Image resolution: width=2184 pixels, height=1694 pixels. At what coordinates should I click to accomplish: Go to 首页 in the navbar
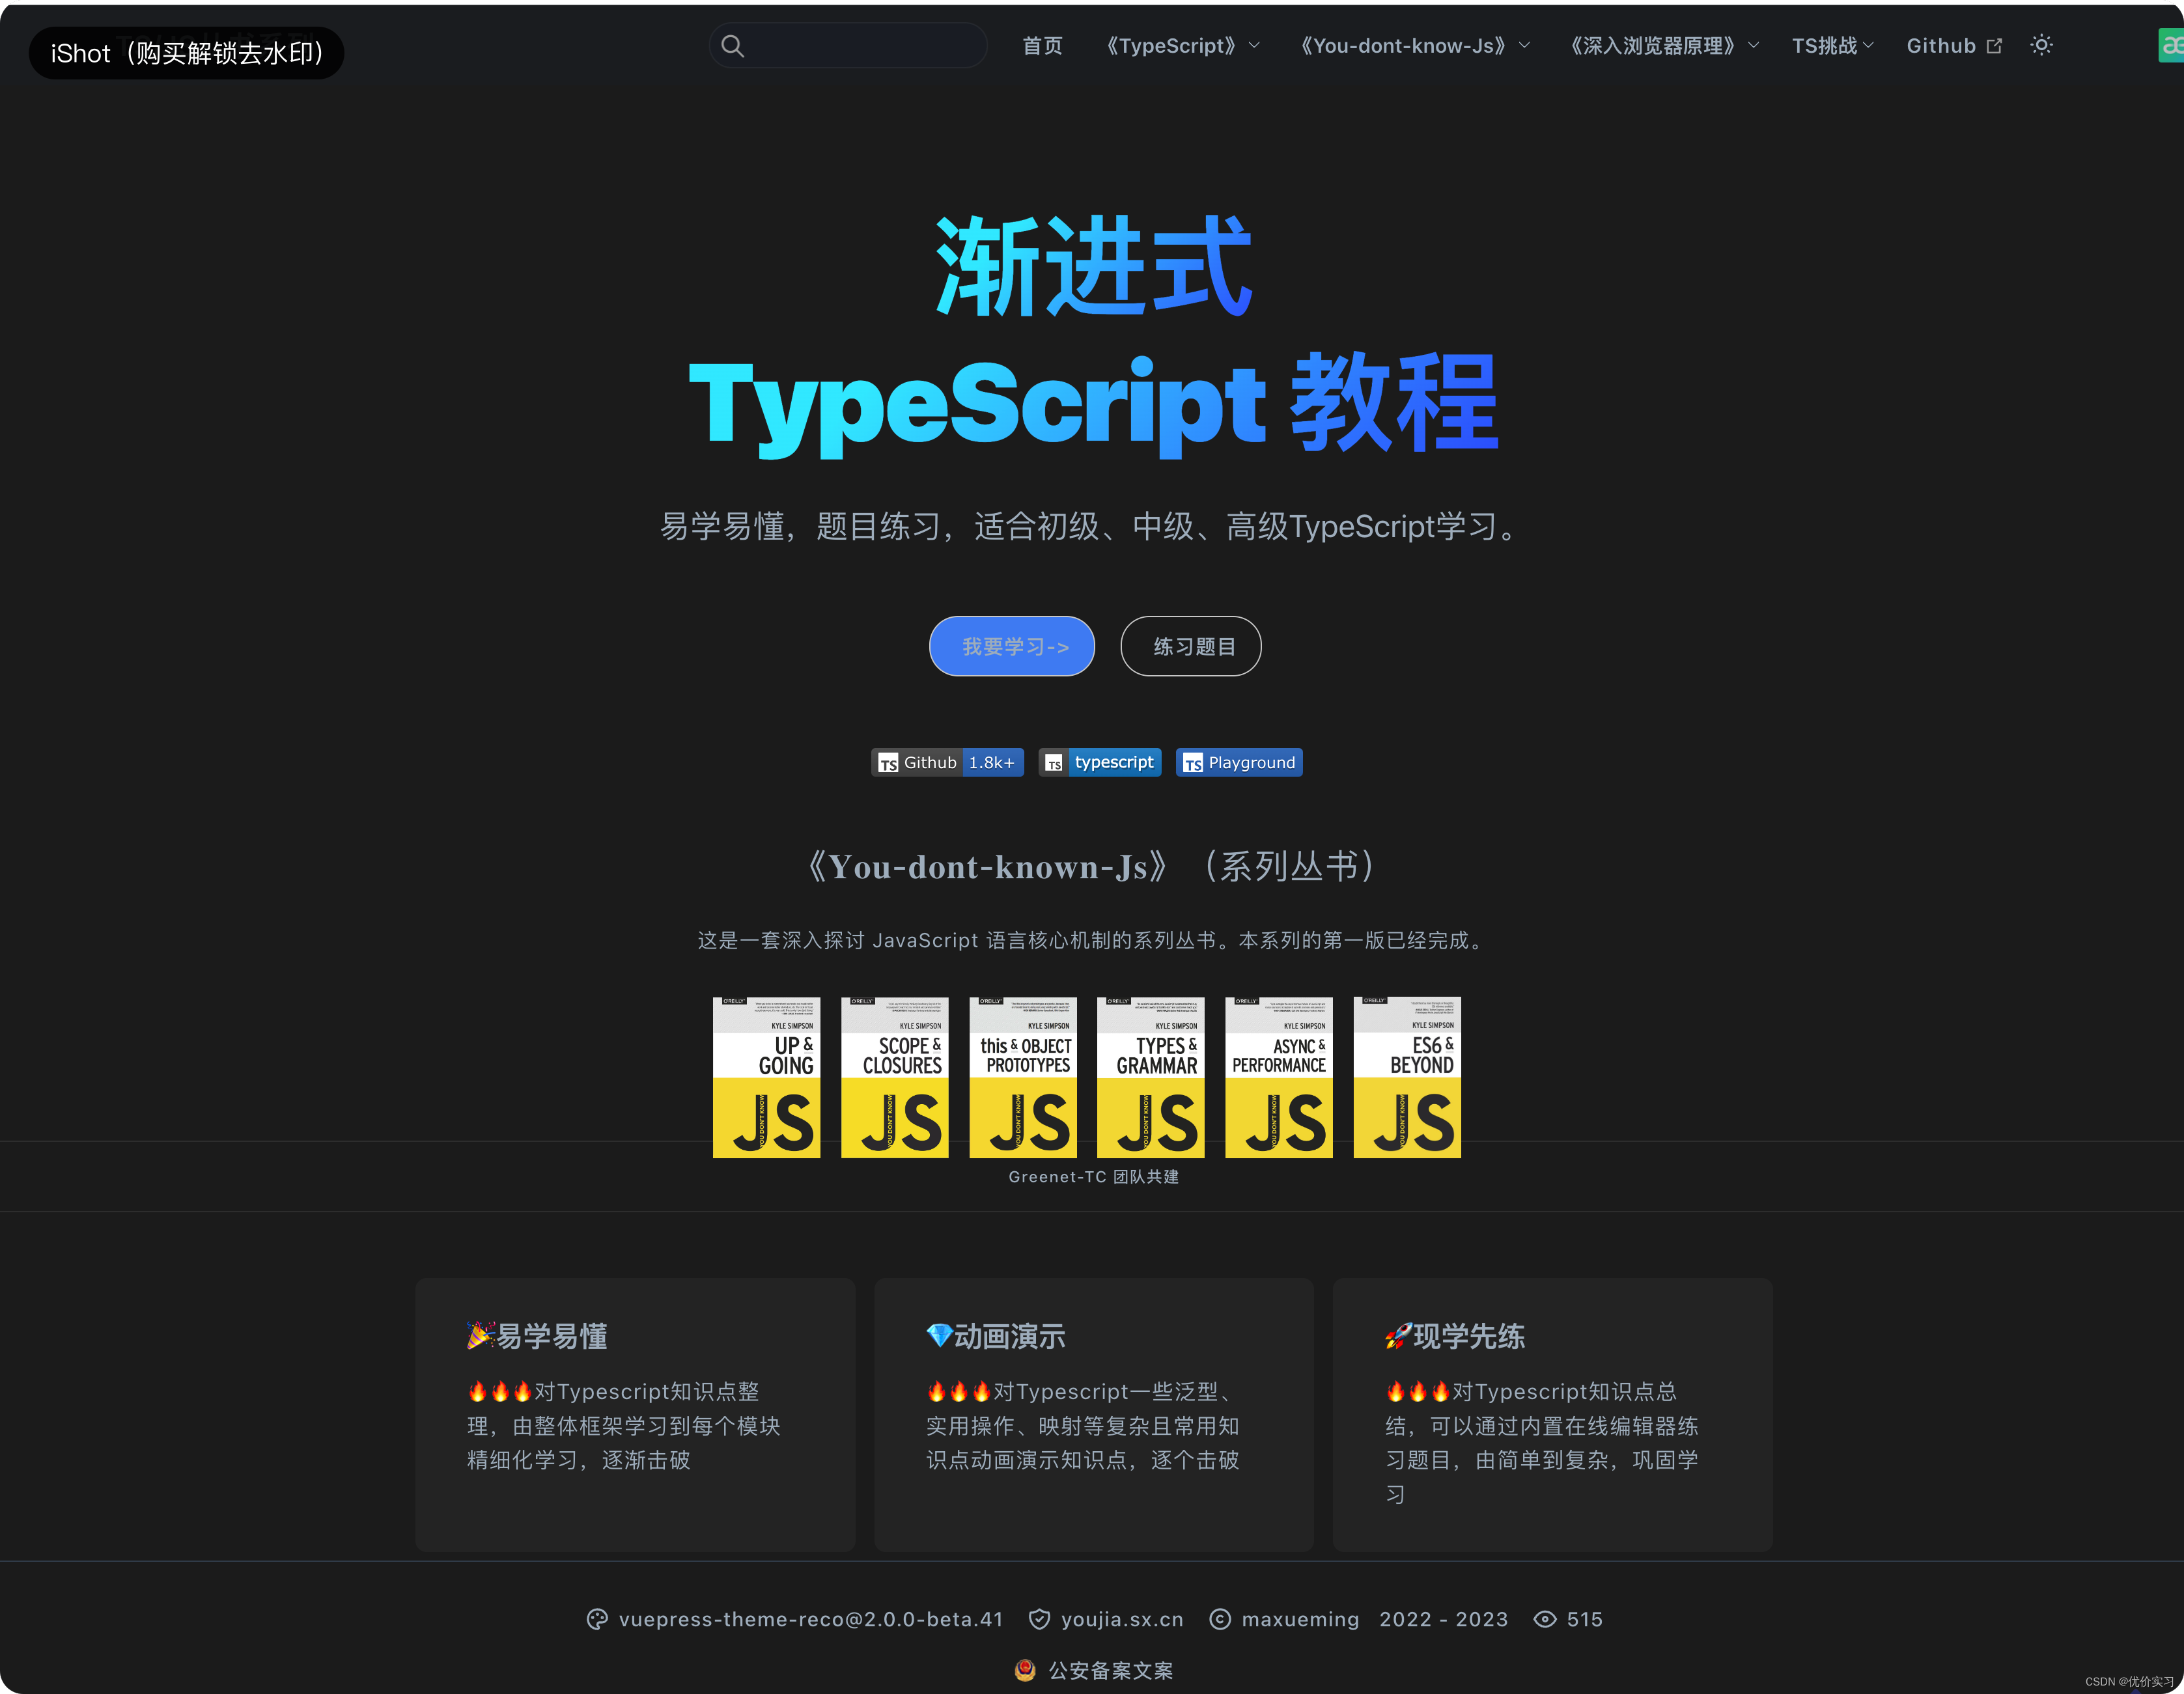tap(1042, 46)
